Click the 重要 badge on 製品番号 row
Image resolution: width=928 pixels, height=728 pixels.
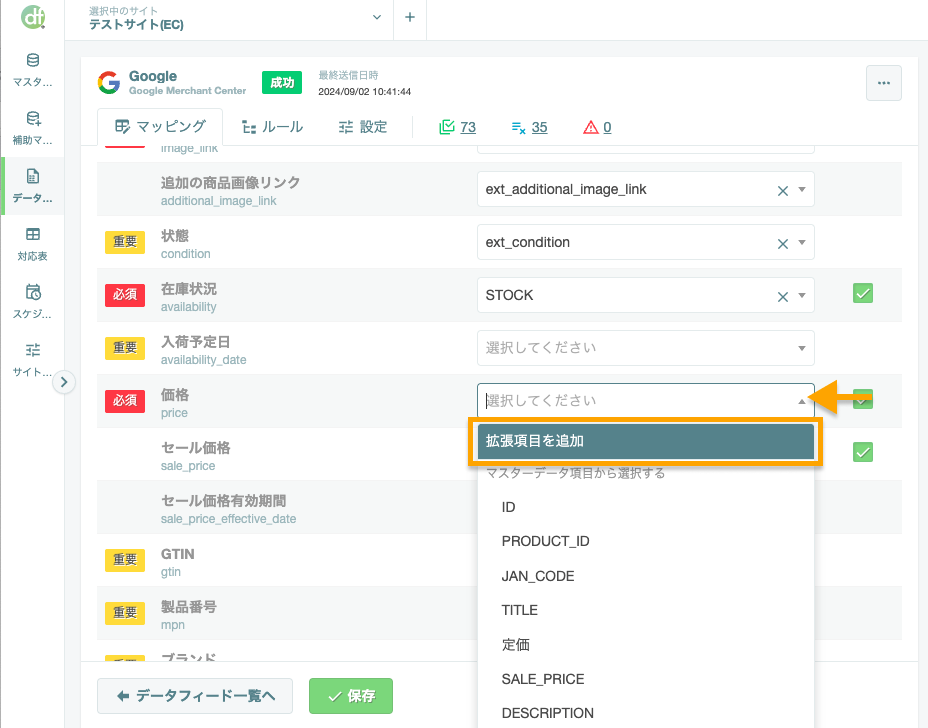(x=125, y=613)
